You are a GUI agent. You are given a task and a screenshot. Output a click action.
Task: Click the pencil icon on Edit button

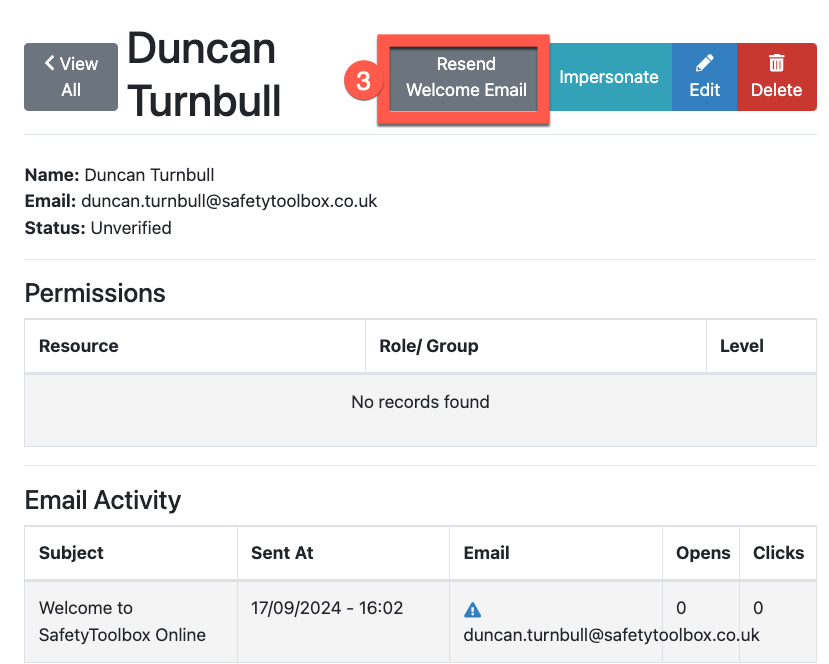coord(704,64)
